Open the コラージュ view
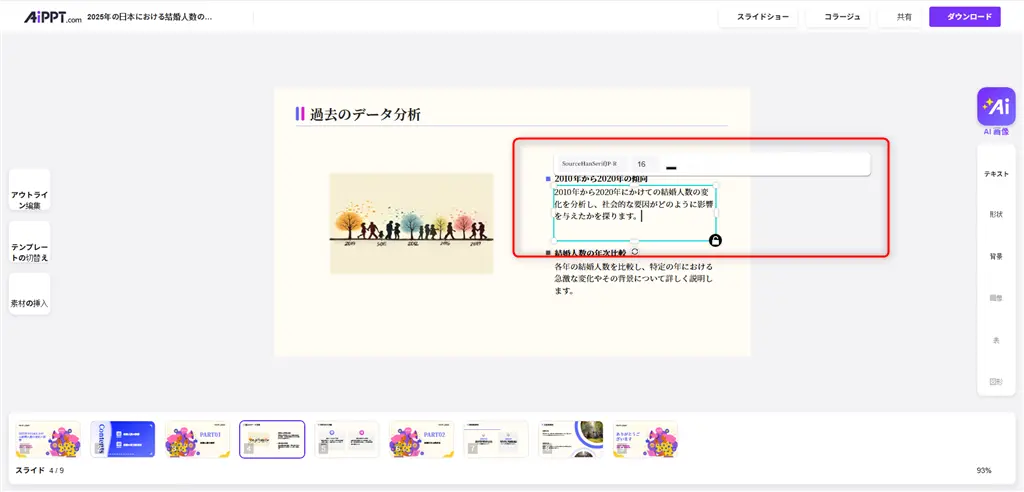The width and height of the screenshot is (1024, 492). (x=837, y=17)
